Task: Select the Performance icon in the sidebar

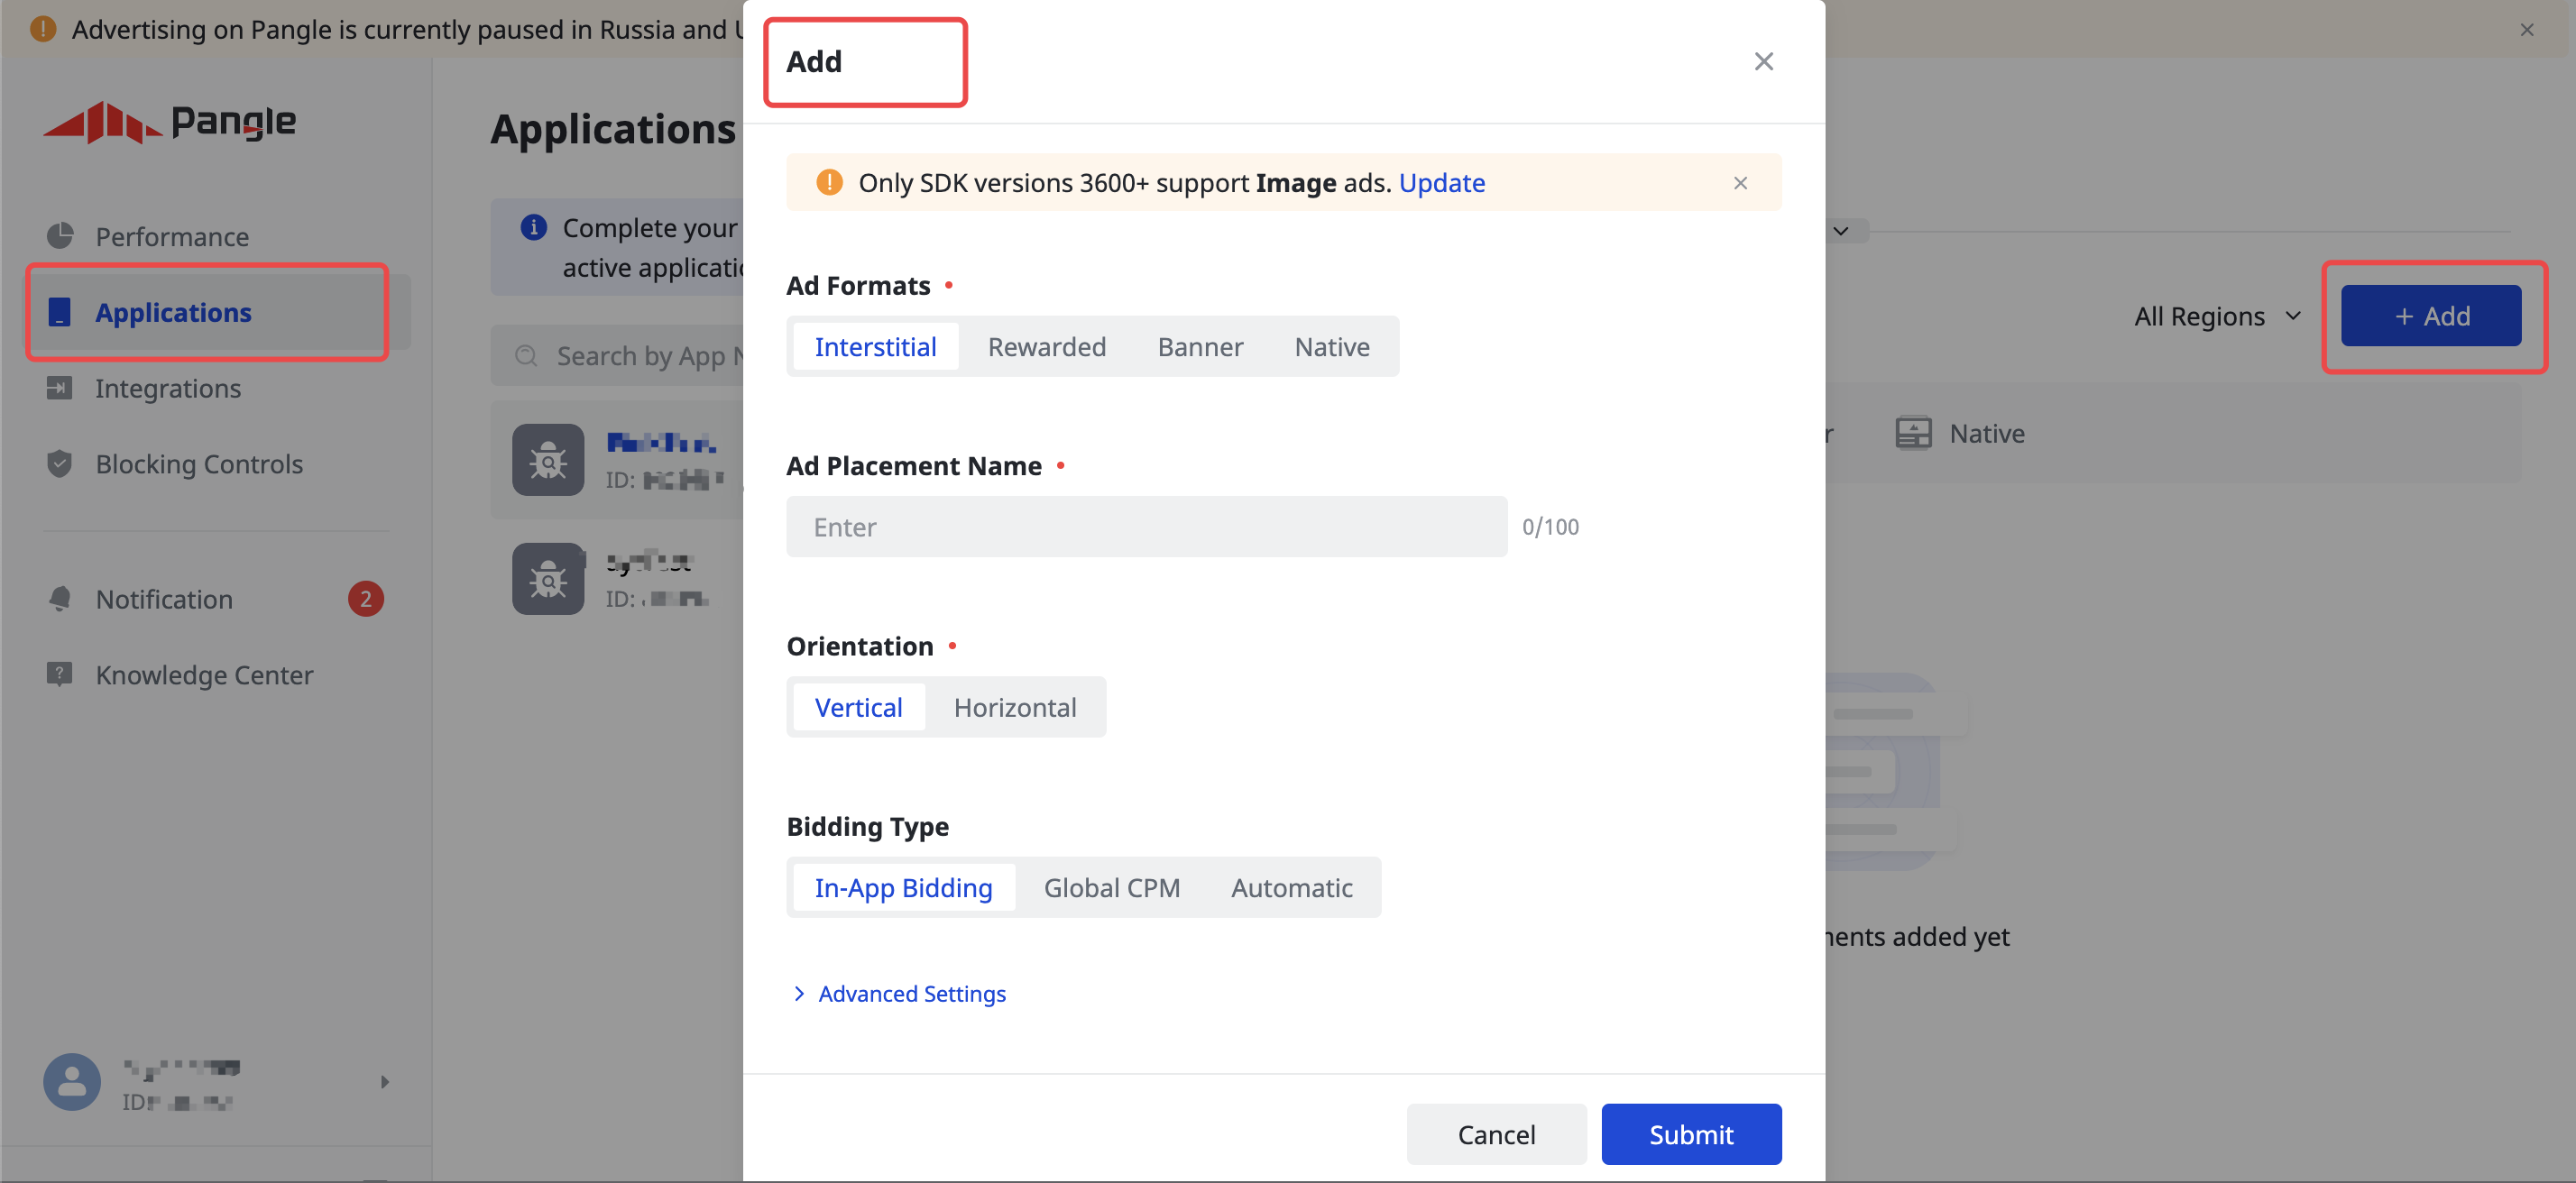Action: coord(60,236)
